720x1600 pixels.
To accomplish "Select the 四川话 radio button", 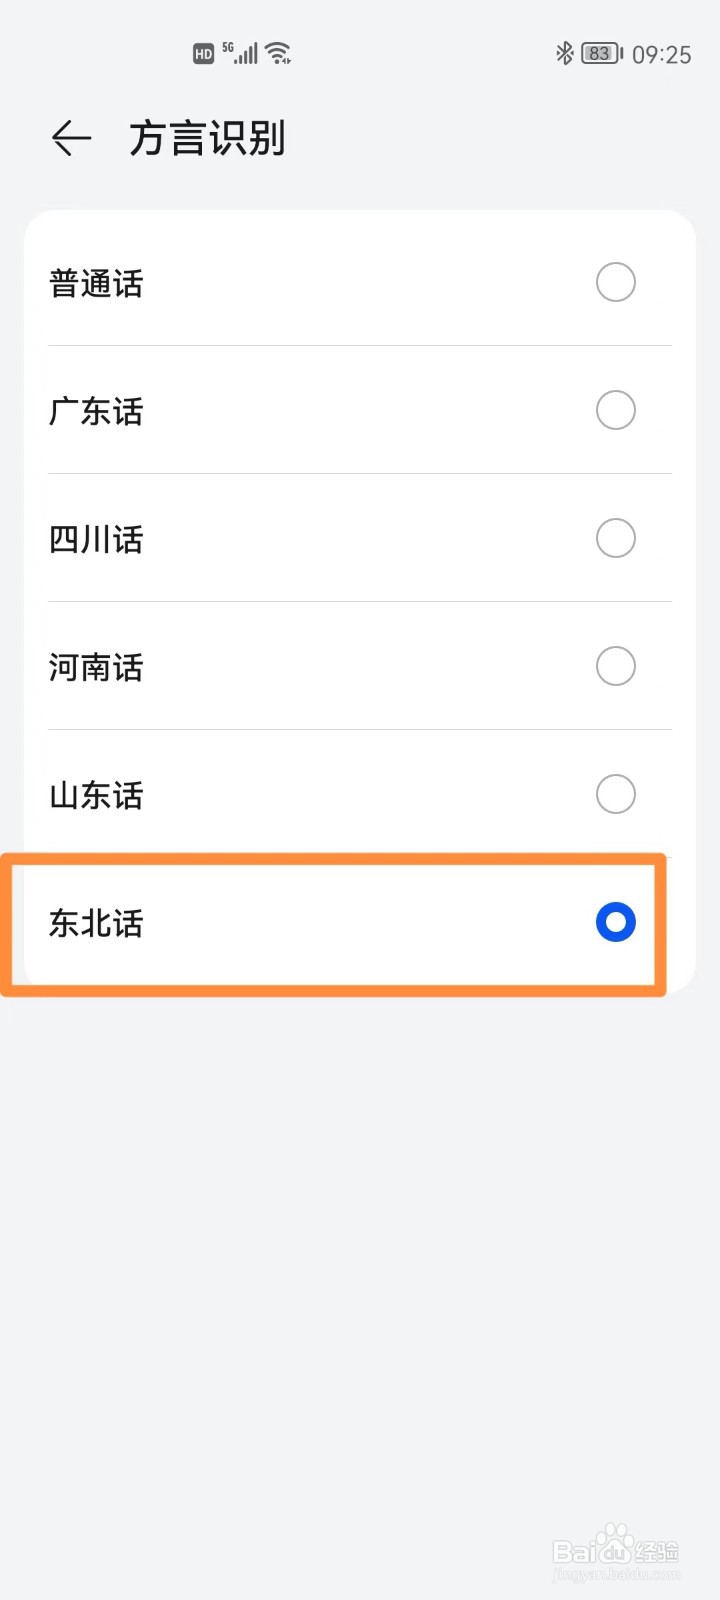I will 615,538.
